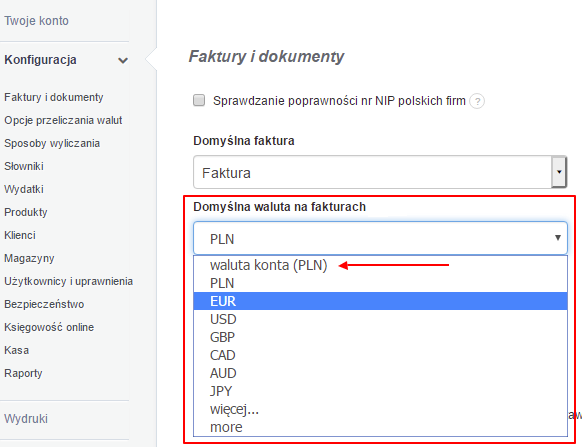Open Bezpieczeństwo settings

(x=44, y=304)
